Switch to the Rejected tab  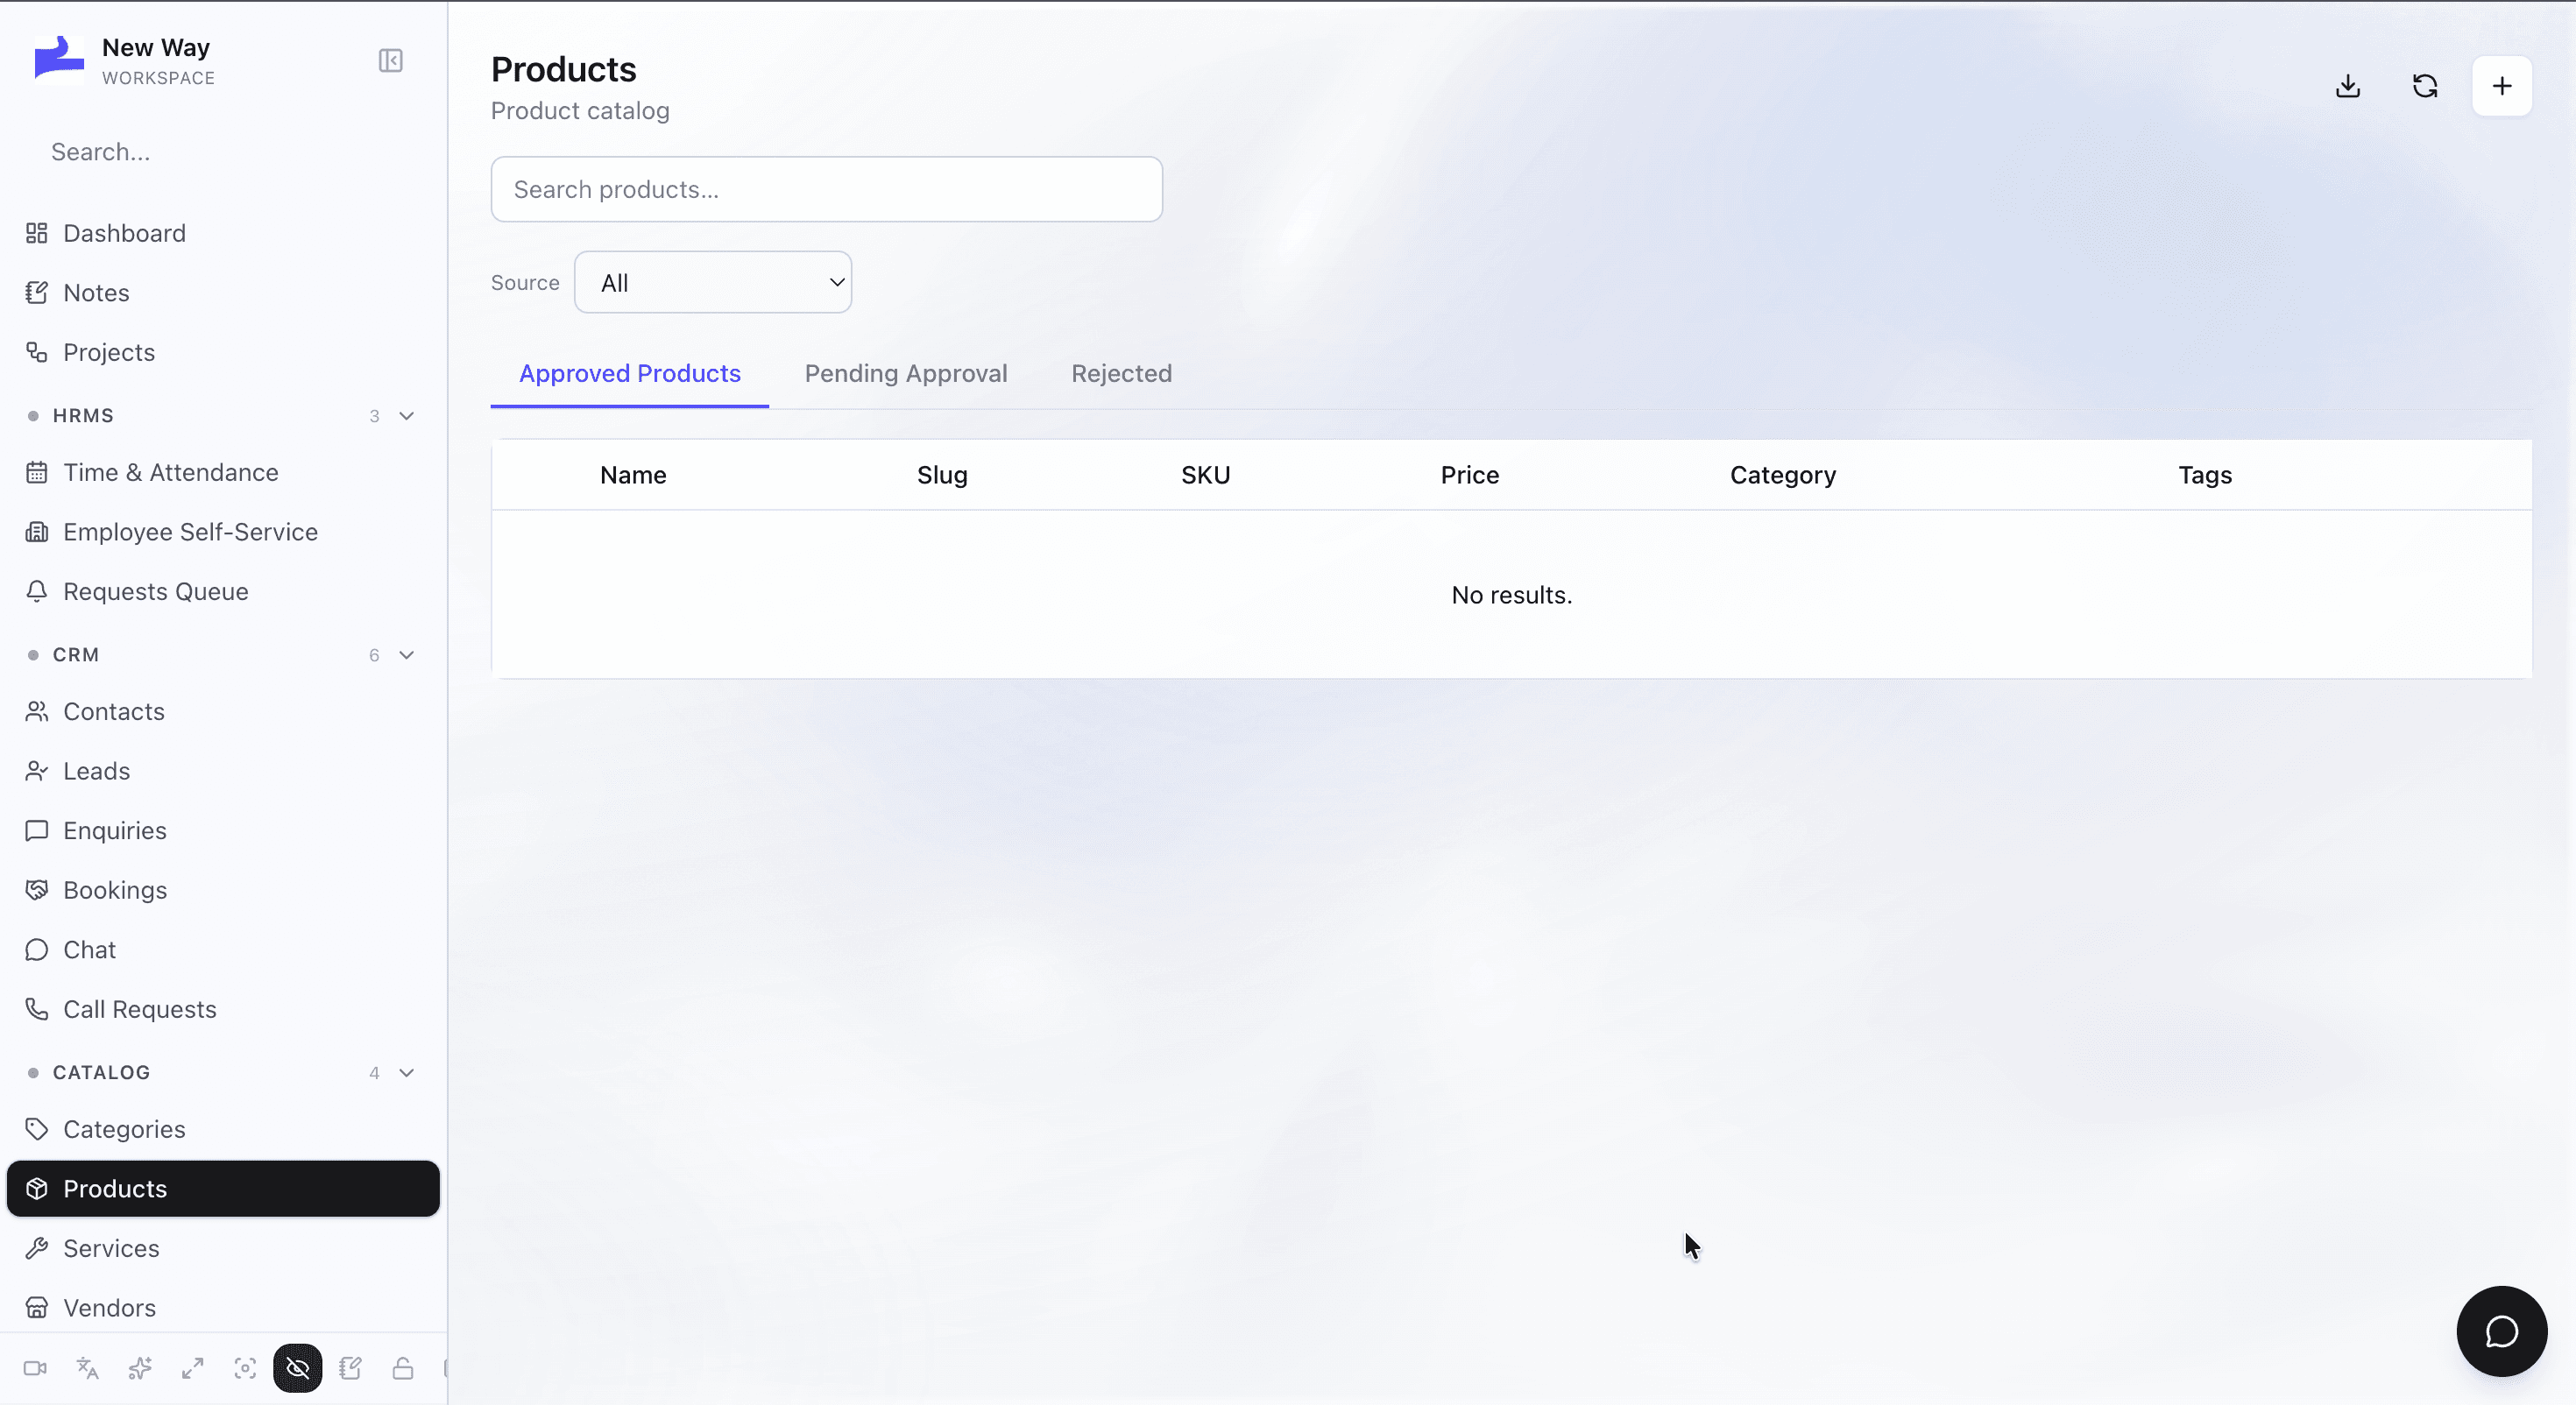(1121, 373)
